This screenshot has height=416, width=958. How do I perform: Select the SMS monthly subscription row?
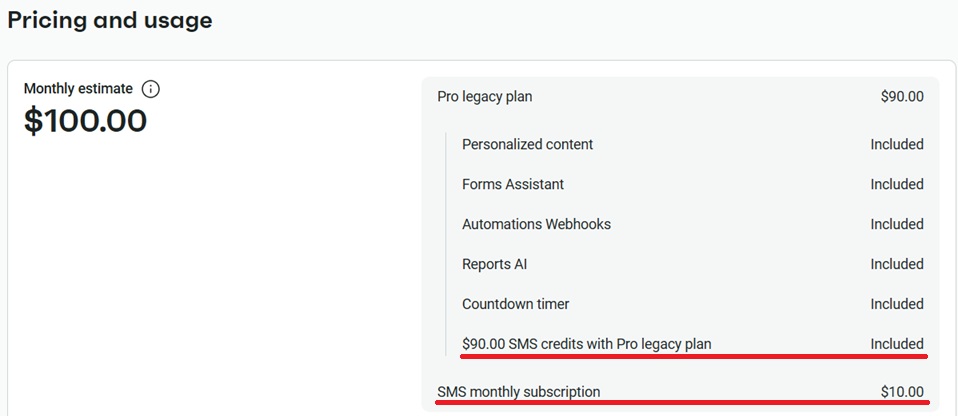click(680, 392)
